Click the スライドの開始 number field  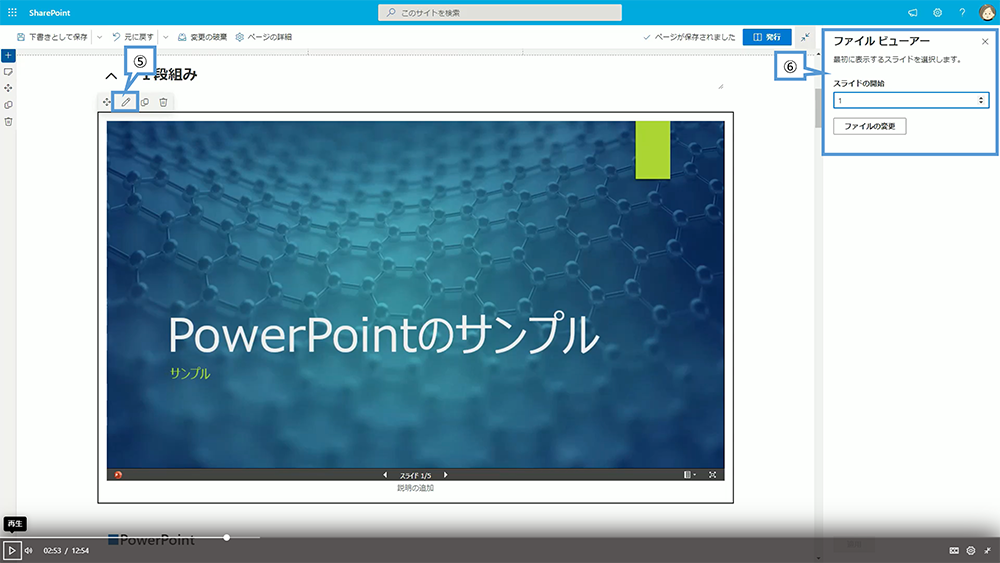click(911, 100)
